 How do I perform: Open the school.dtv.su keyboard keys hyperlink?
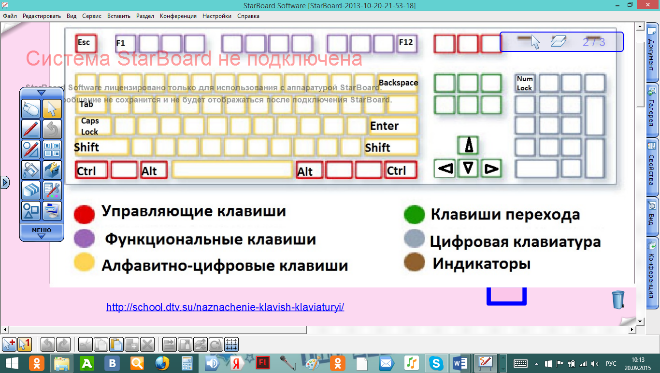click(x=225, y=307)
